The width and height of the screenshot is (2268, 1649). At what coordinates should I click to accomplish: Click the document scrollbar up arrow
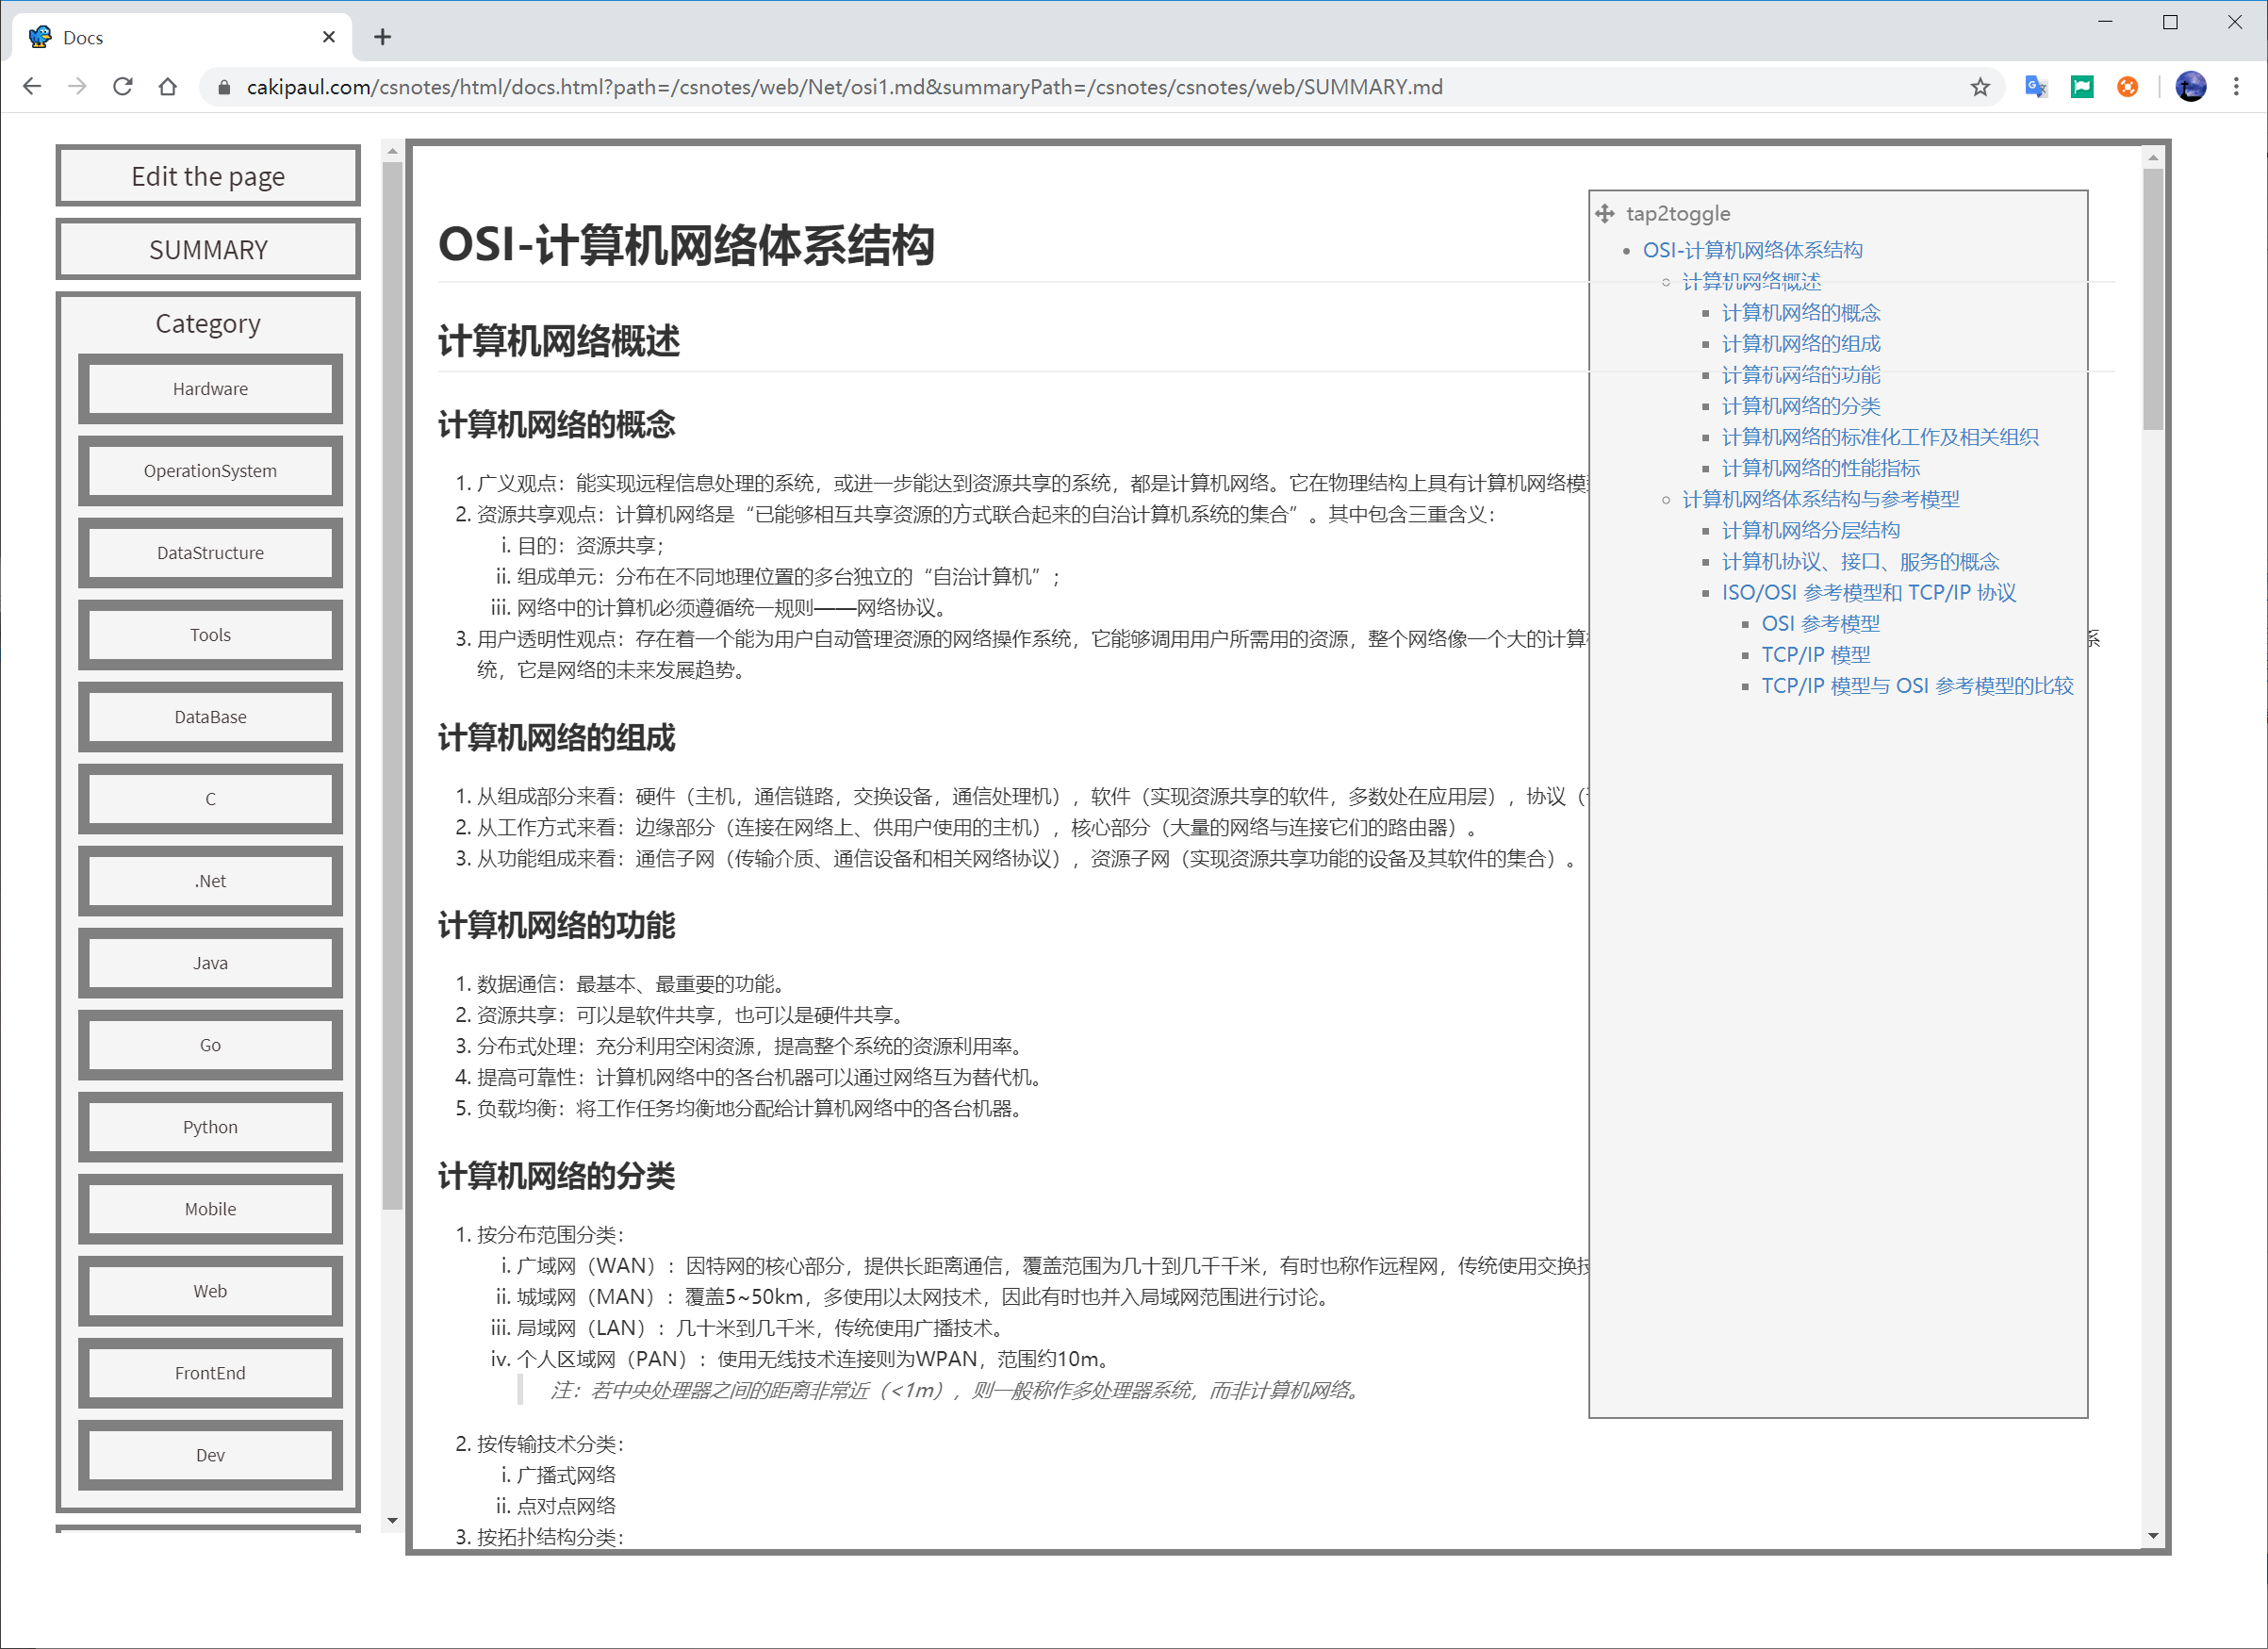tap(2153, 158)
